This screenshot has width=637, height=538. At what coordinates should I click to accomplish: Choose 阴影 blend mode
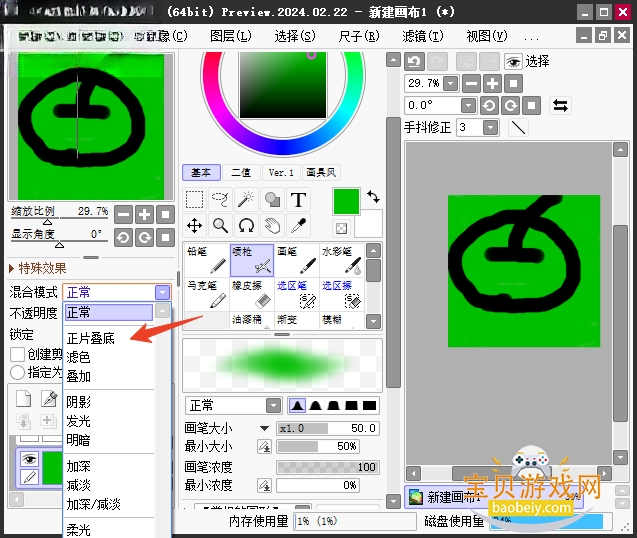pos(78,402)
